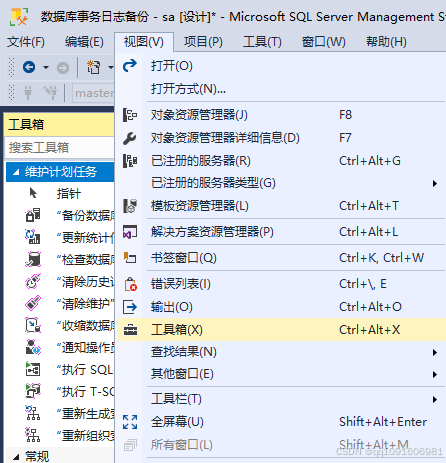
Task: Click the 搜索工具箱 search field
Action: point(60,148)
